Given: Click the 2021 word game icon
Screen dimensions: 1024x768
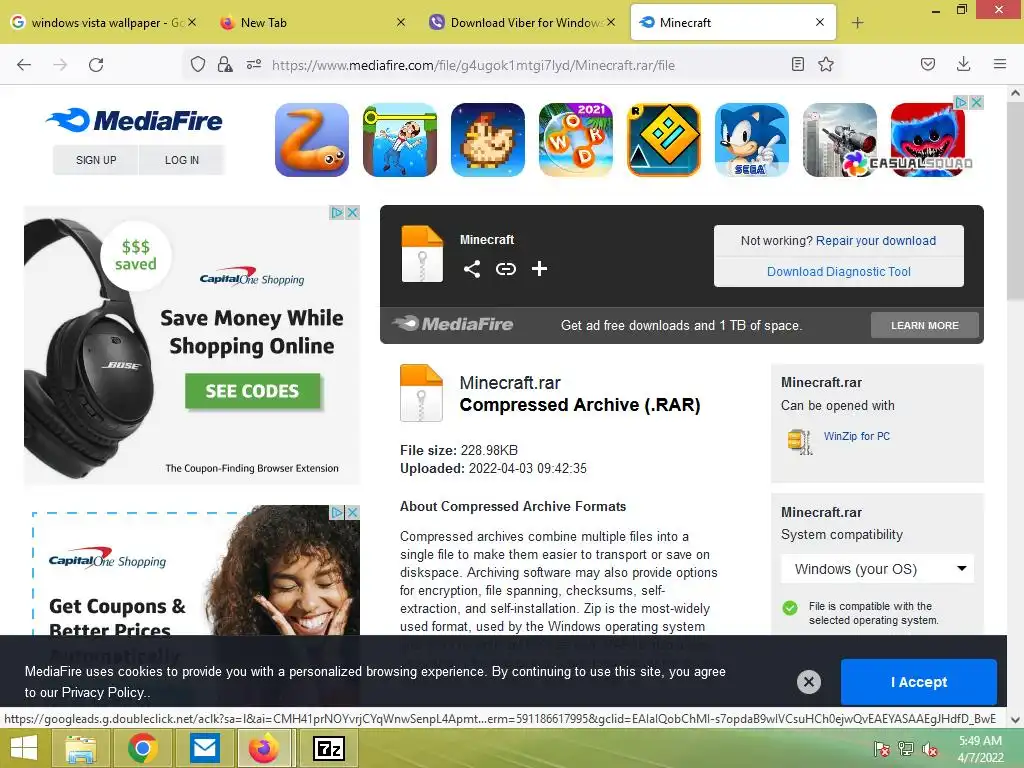Looking at the screenshot, I should point(575,140).
